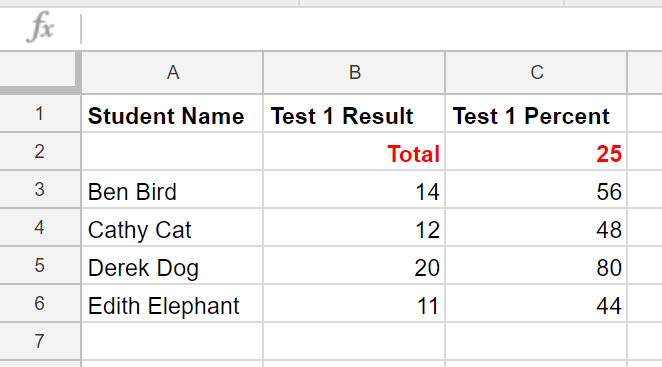
Task: Select row 1 header
Action: pos(40,114)
